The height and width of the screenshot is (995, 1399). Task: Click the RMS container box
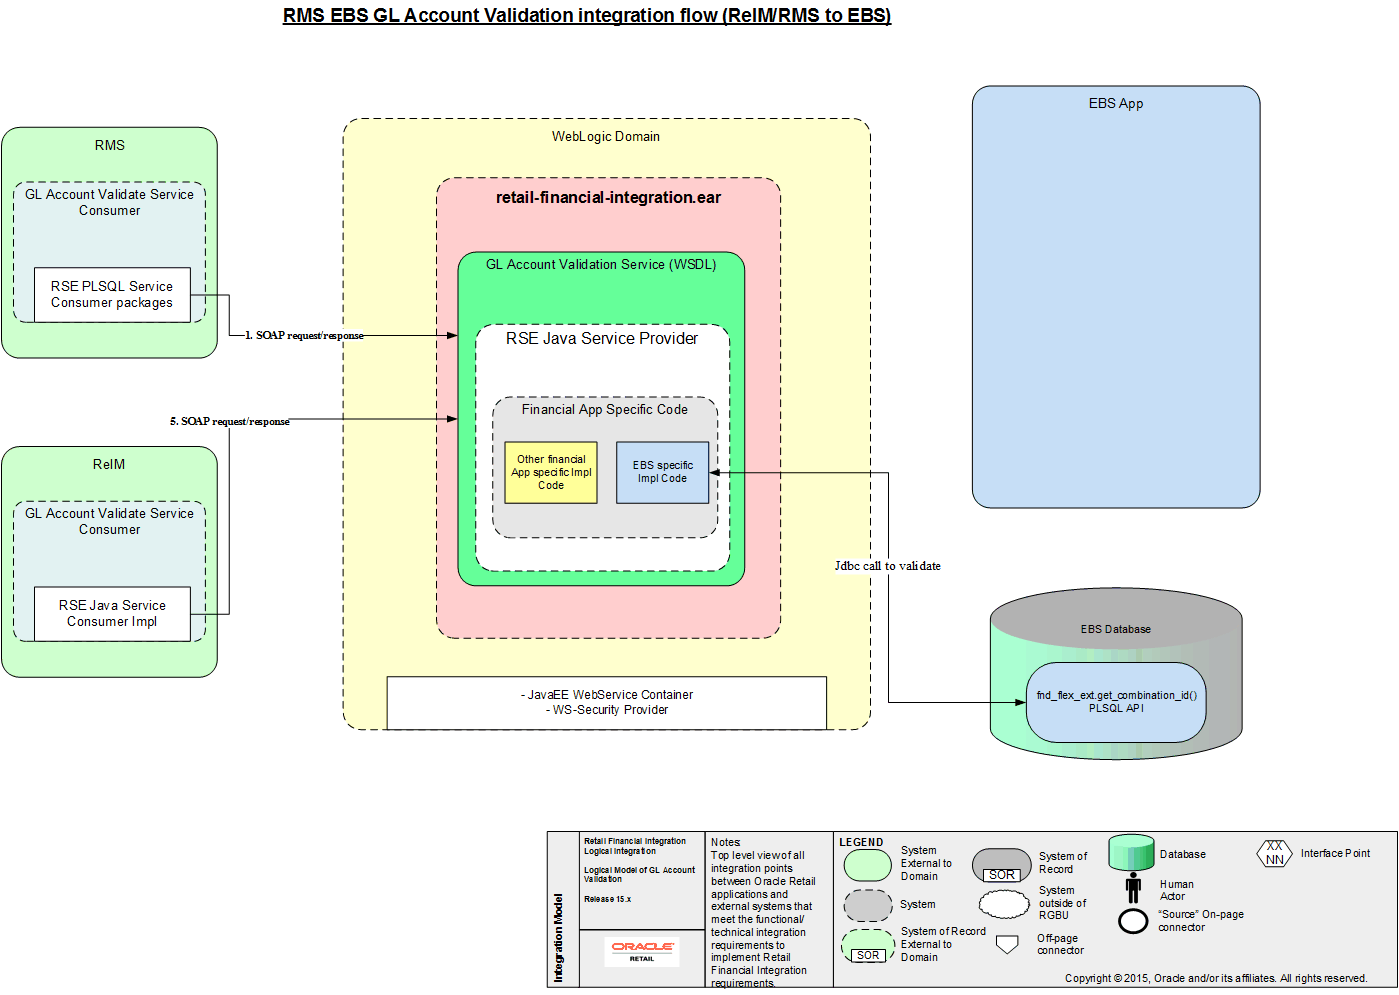pos(109,146)
